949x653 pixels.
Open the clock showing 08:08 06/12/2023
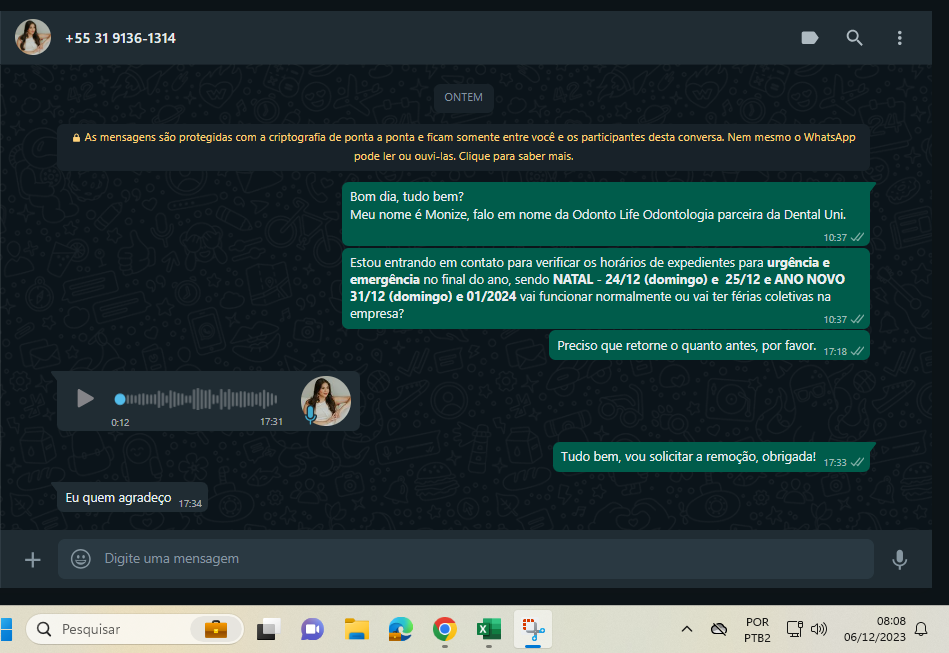[875, 629]
